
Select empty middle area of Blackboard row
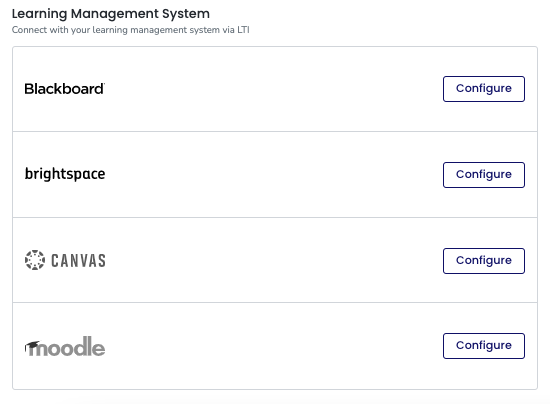coord(274,89)
